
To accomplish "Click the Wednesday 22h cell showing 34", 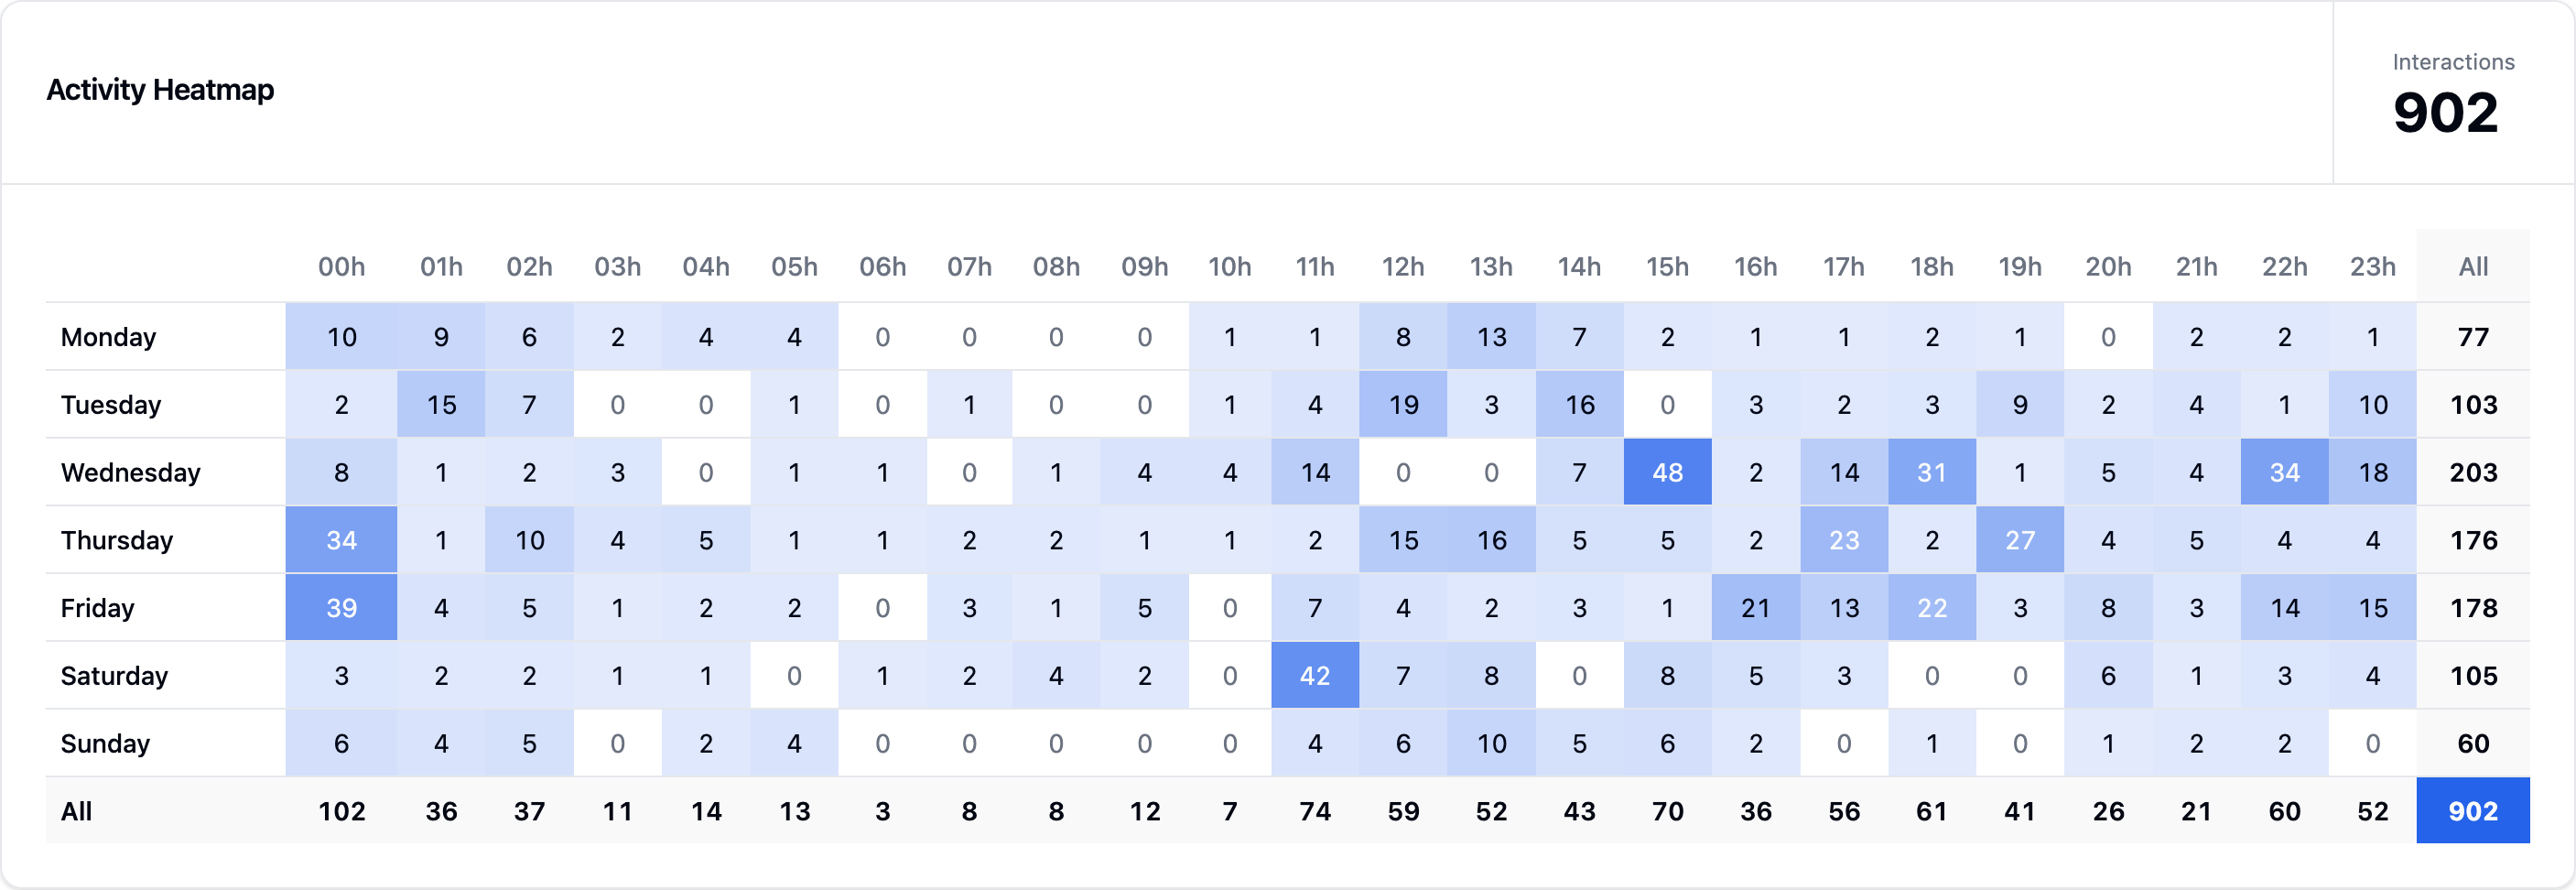I will [x=2284, y=472].
